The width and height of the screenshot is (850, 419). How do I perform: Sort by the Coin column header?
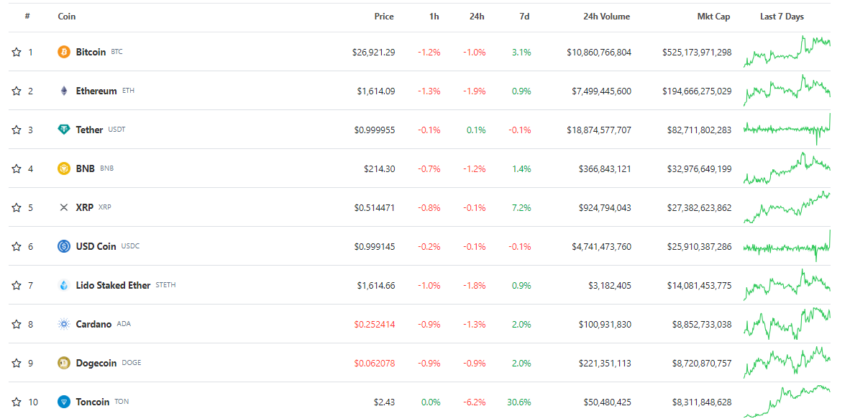[67, 16]
